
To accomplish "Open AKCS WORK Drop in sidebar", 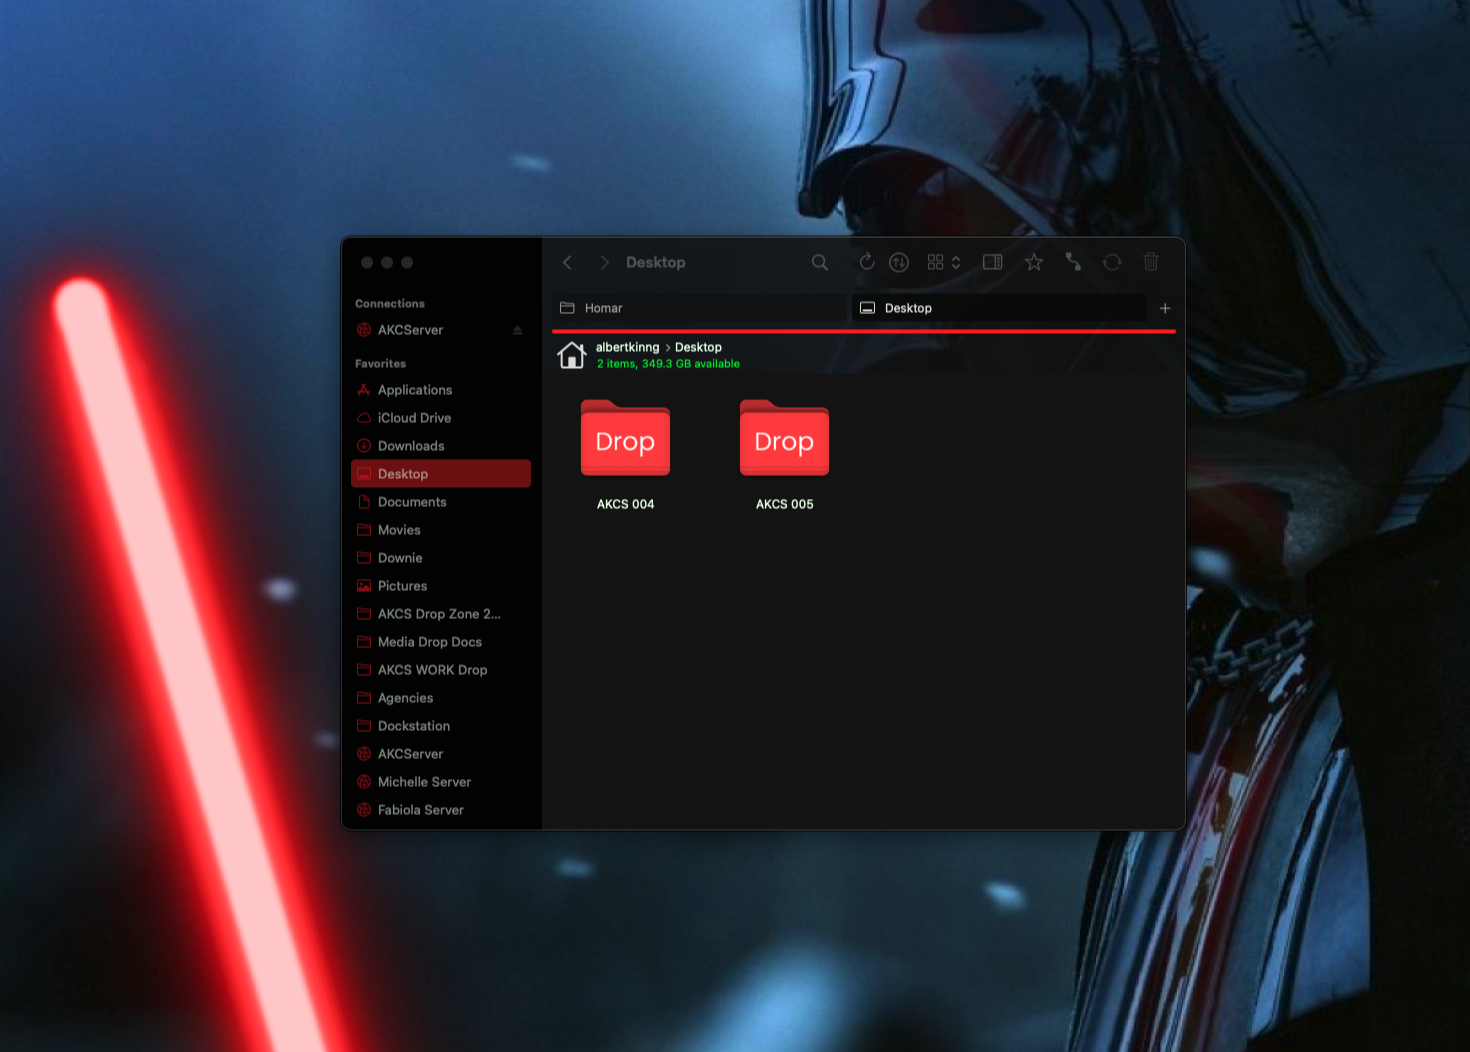I will pos(441,670).
